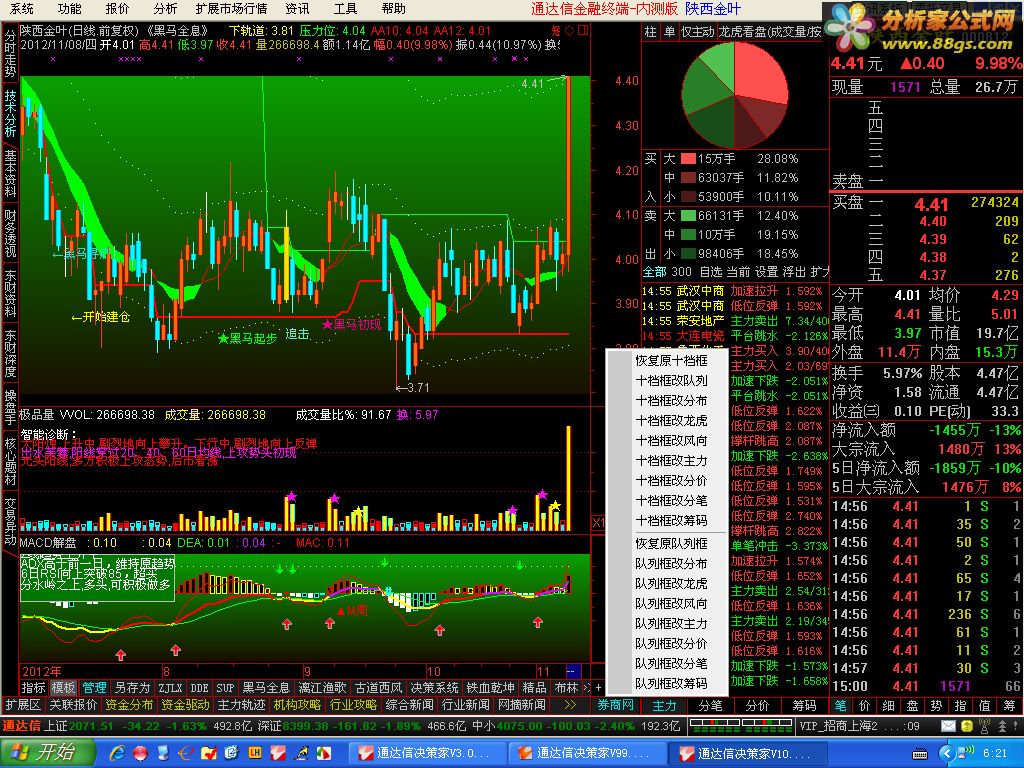
Task: Toggle the 柱 display button
Action: (650, 31)
